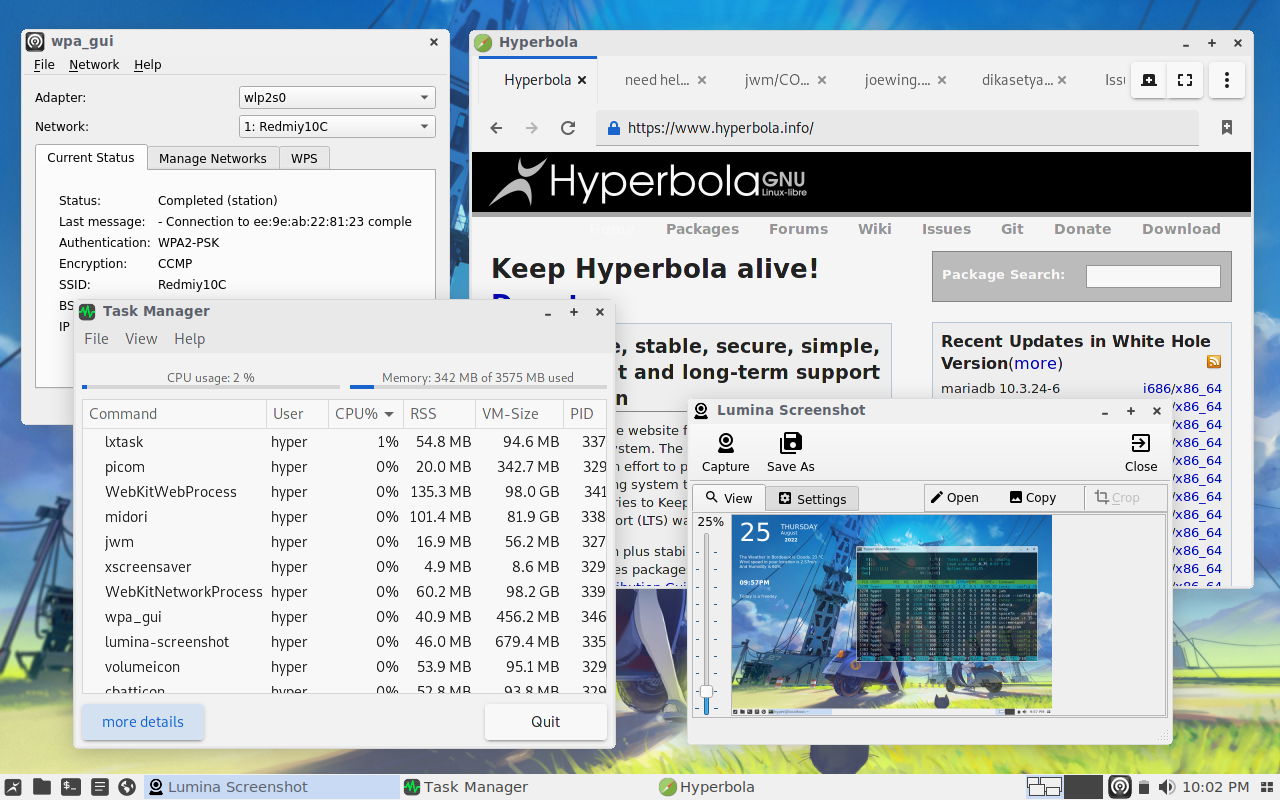Screen dimensions: 1280x800
Task: Open the text editor taskbar launcher
Action: (99, 787)
